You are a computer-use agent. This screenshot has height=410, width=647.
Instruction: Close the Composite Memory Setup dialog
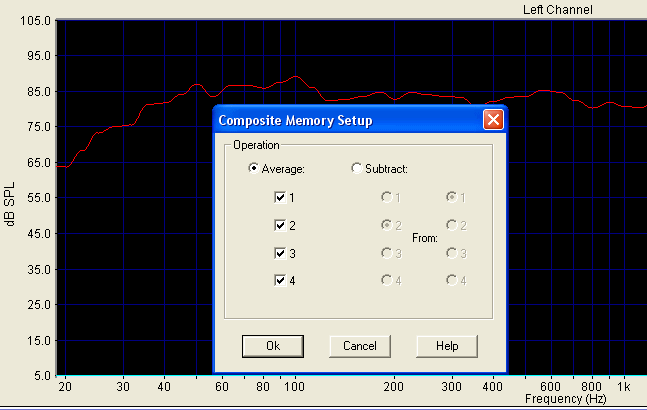pos(493,120)
